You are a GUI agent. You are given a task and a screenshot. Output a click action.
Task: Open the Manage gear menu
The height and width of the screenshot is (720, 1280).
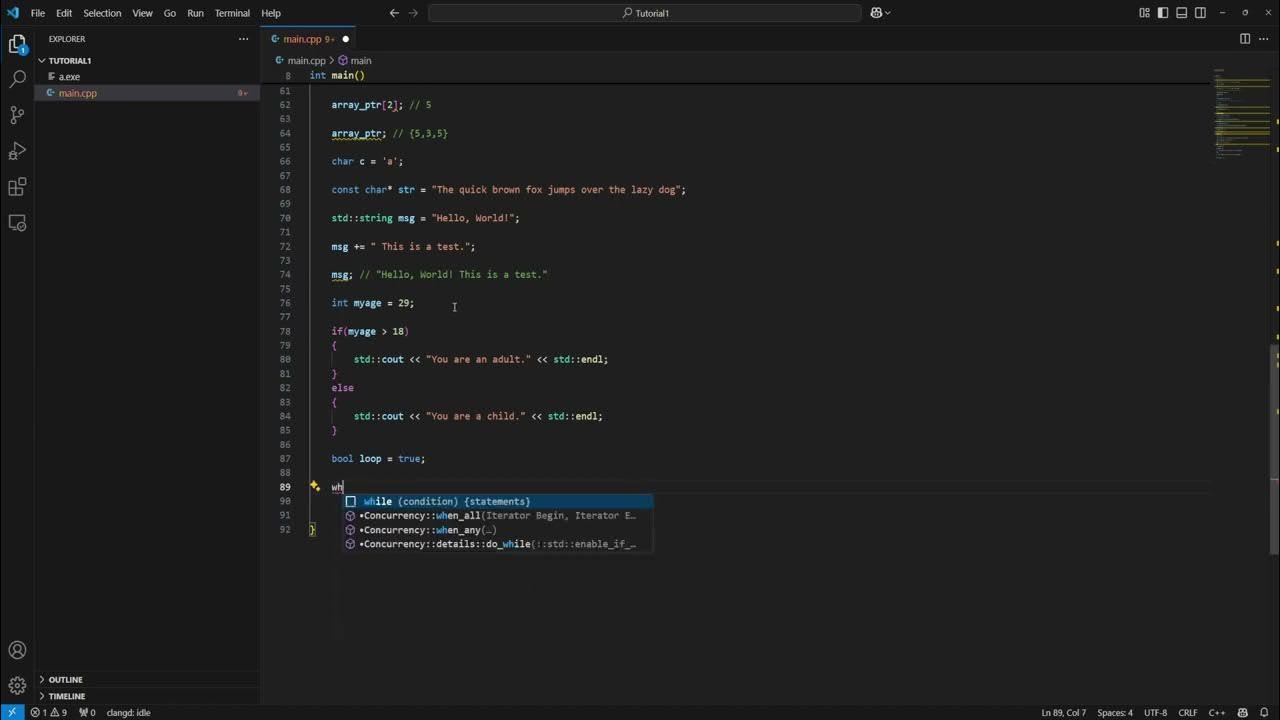17,686
